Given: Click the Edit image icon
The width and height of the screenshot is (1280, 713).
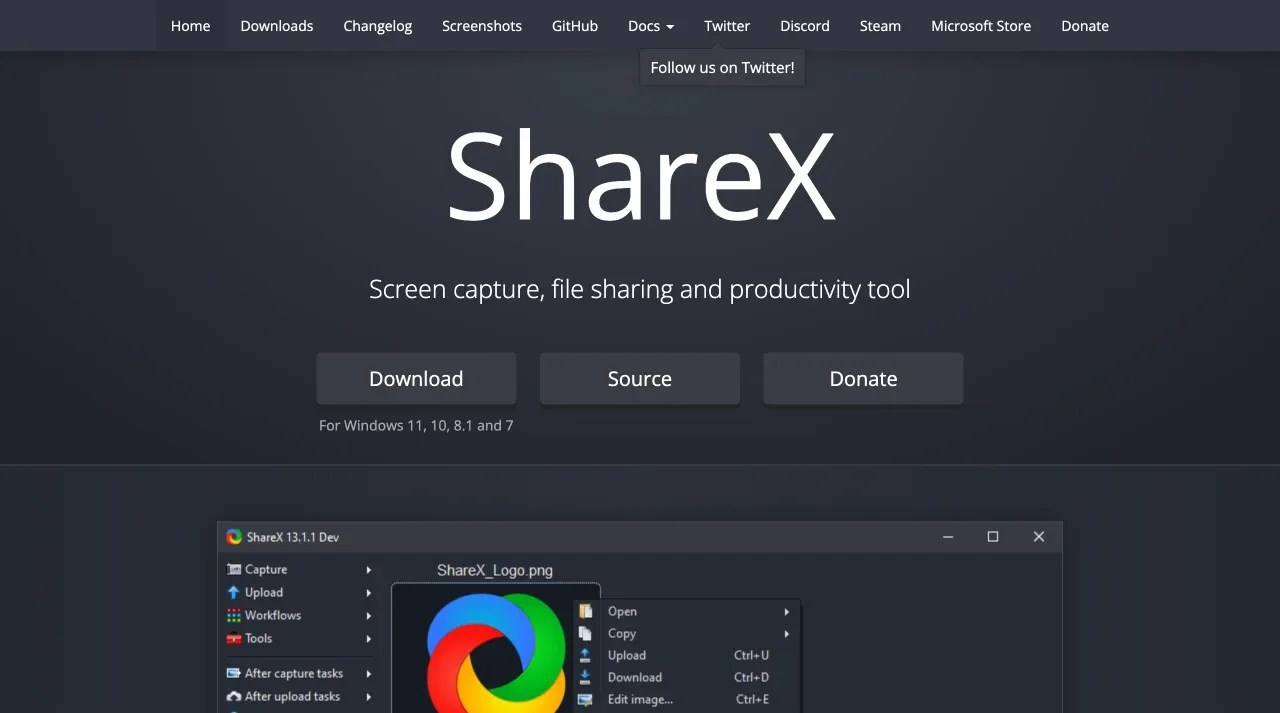Looking at the screenshot, I should (585, 699).
